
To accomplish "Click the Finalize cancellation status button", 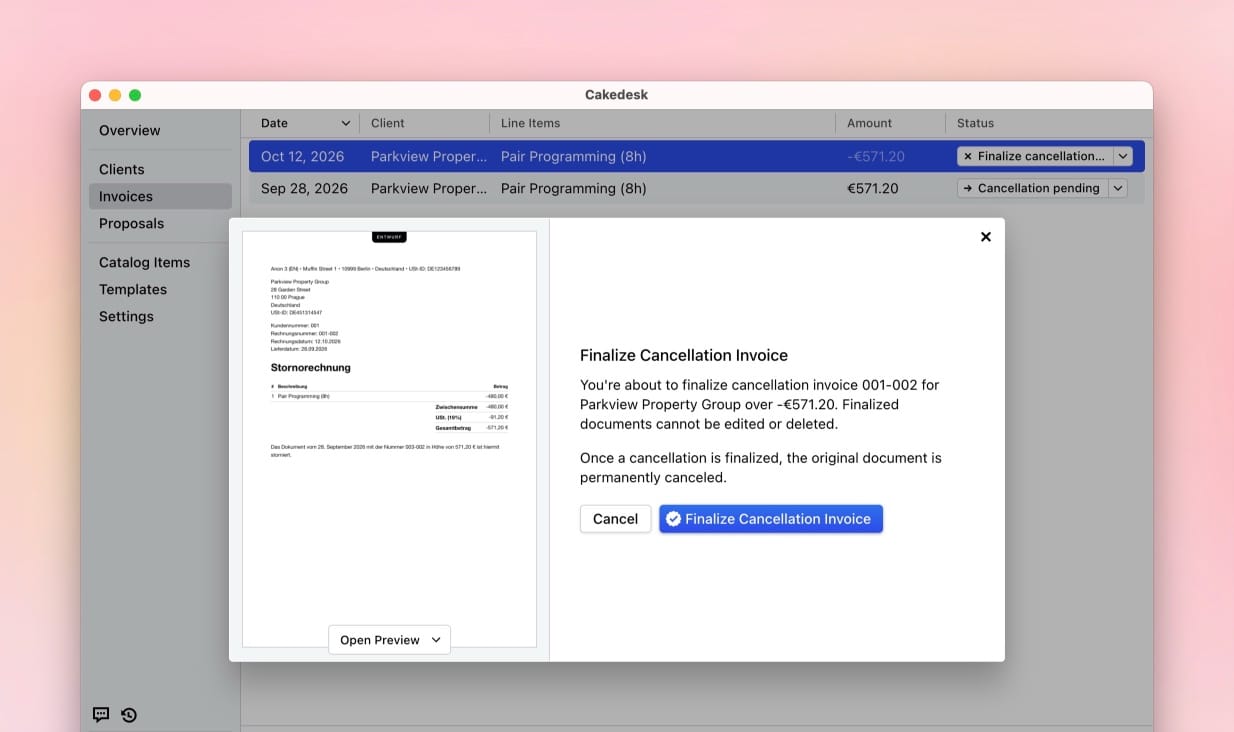I will pos(1034,156).
